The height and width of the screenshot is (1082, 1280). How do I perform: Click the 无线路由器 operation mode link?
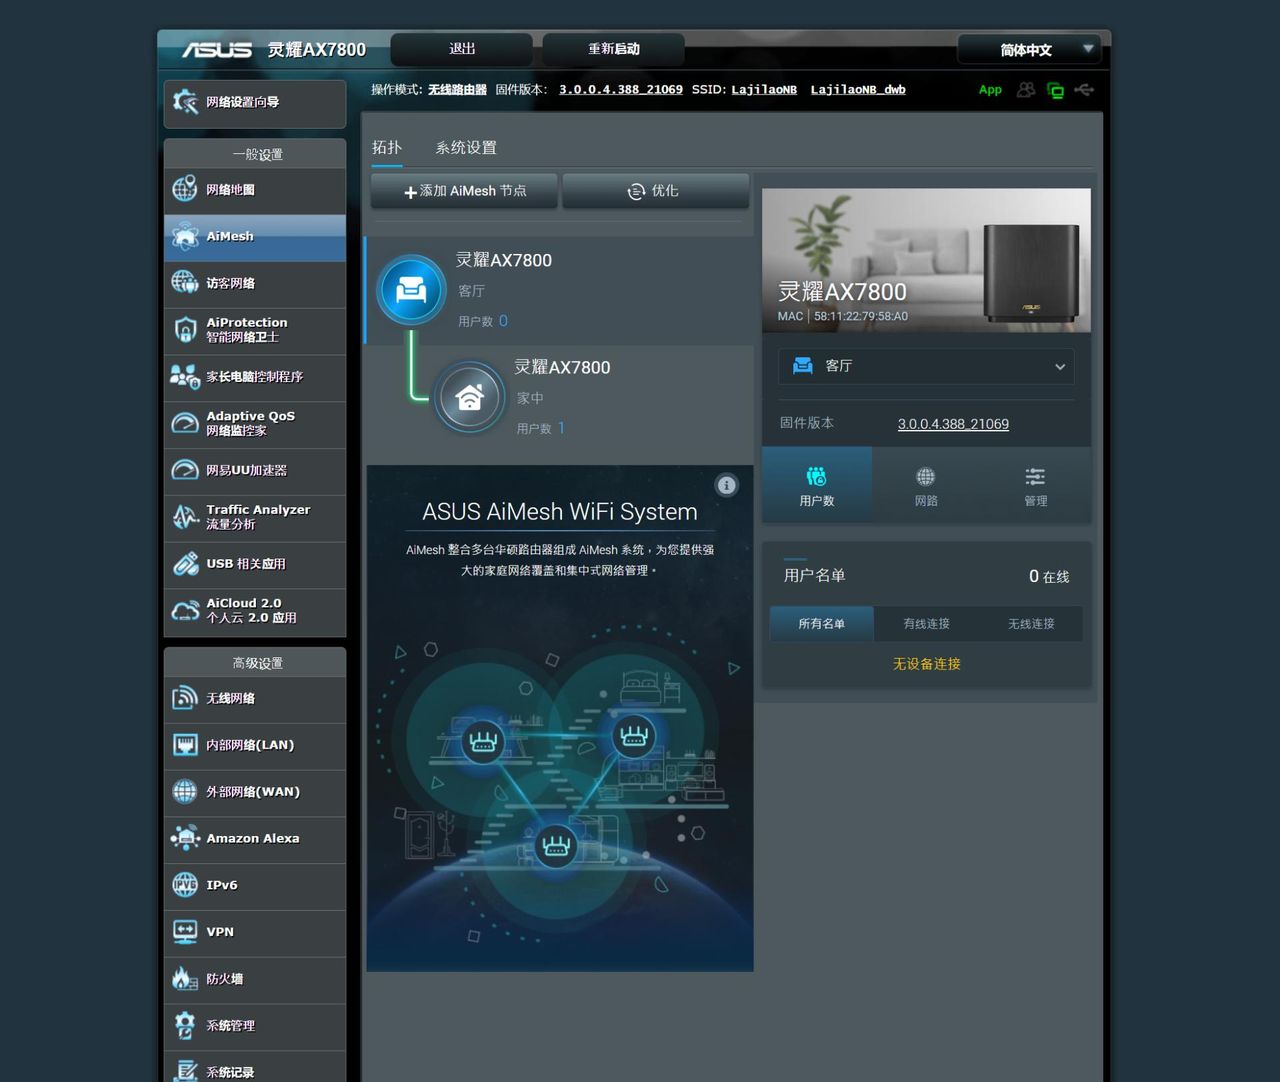coord(457,90)
